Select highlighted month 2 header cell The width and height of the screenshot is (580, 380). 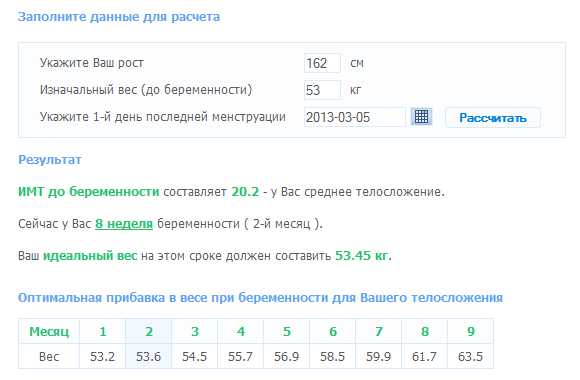tap(148, 331)
